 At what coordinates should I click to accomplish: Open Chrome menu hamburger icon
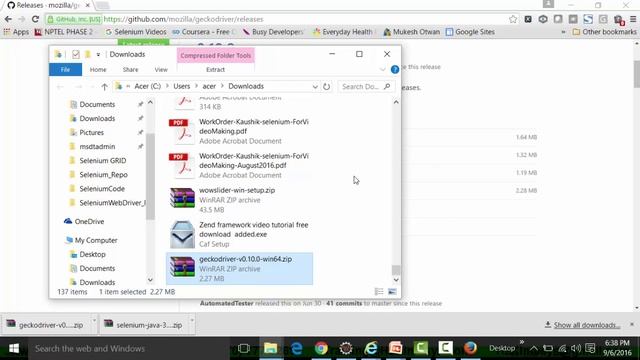click(633, 19)
